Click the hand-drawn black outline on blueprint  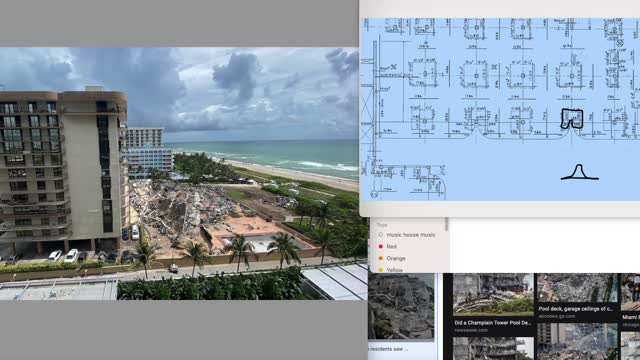[x=572, y=119]
